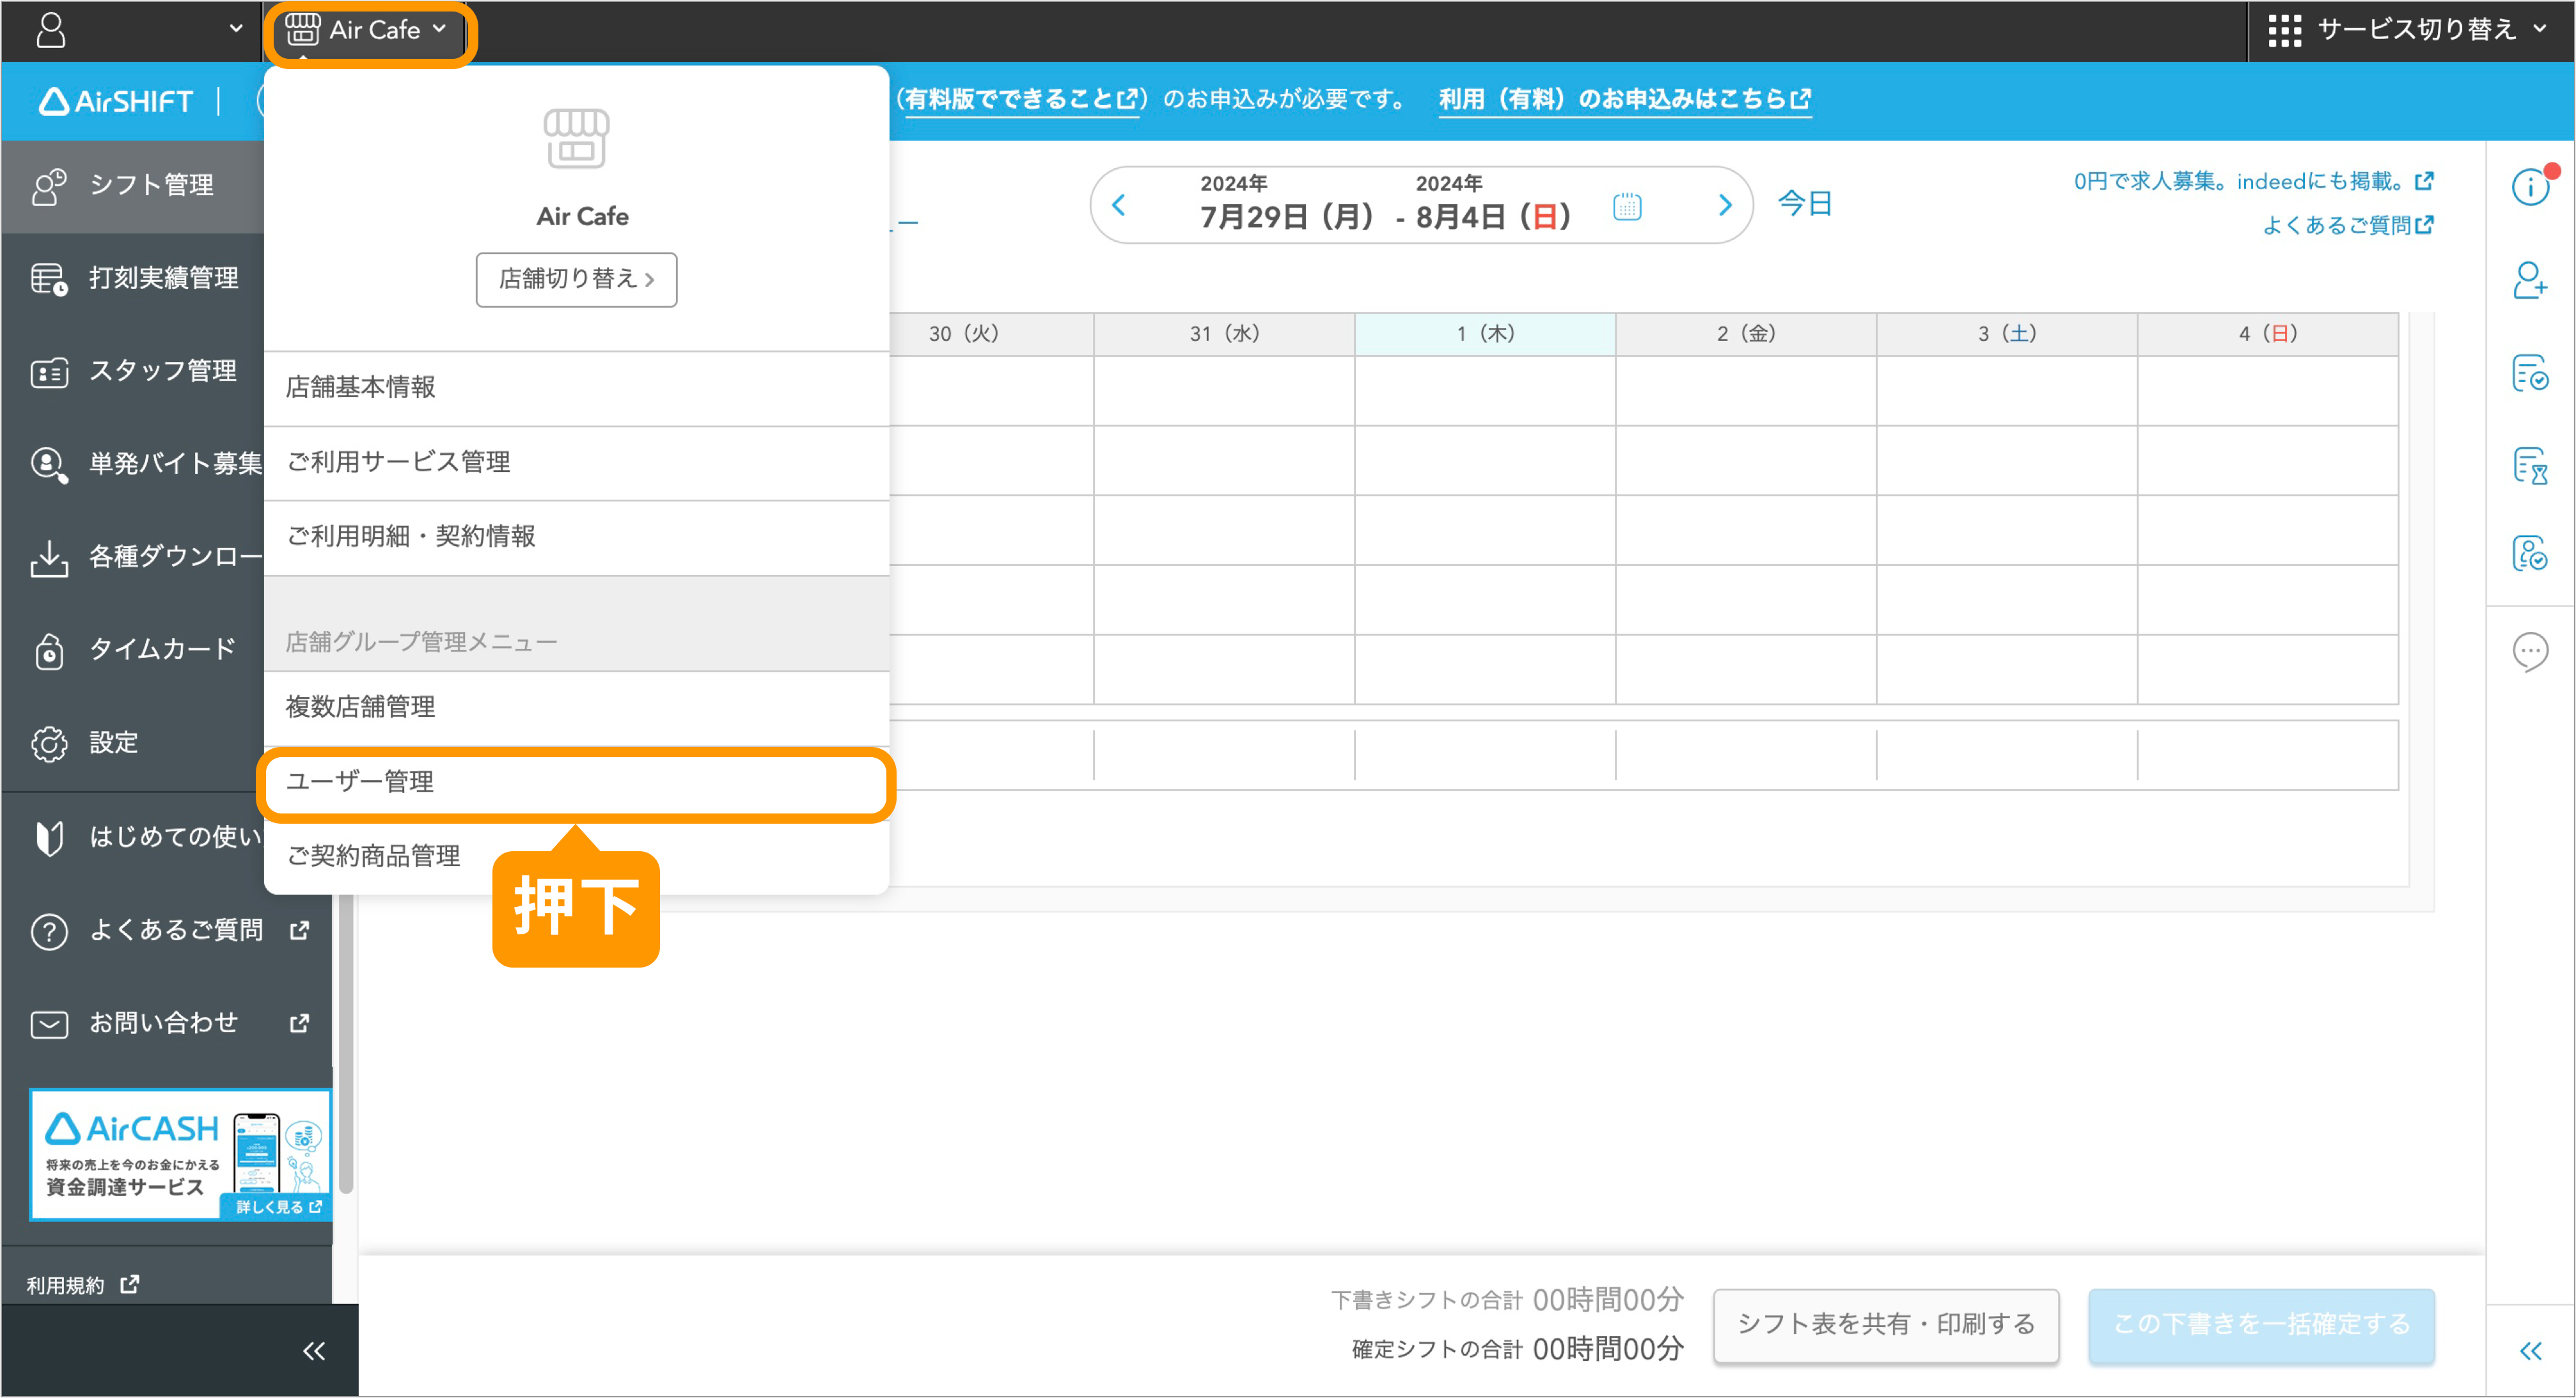
Task: Click the list with checkmark icon
Action: click(2531, 373)
